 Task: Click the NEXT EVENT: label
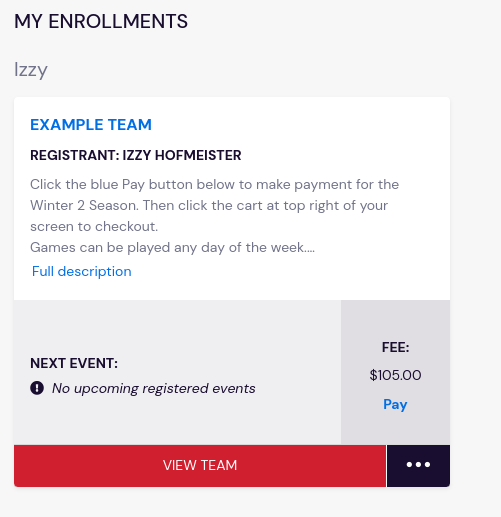tap(74, 363)
